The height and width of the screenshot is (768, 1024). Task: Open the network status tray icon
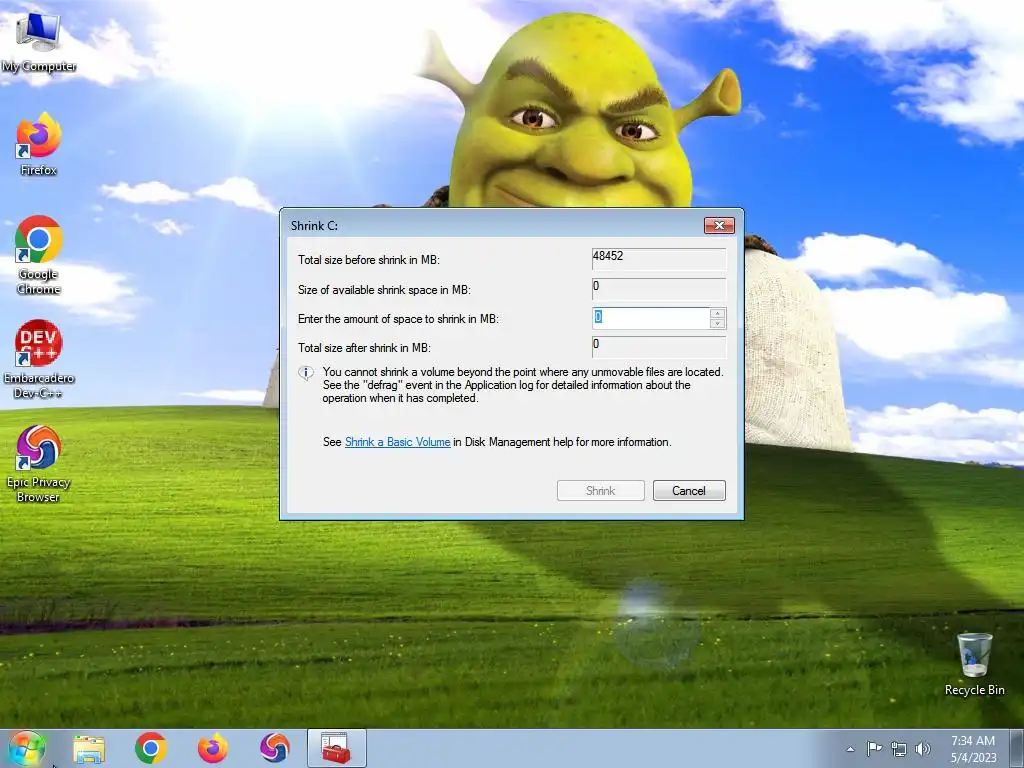[x=899, y=749]
